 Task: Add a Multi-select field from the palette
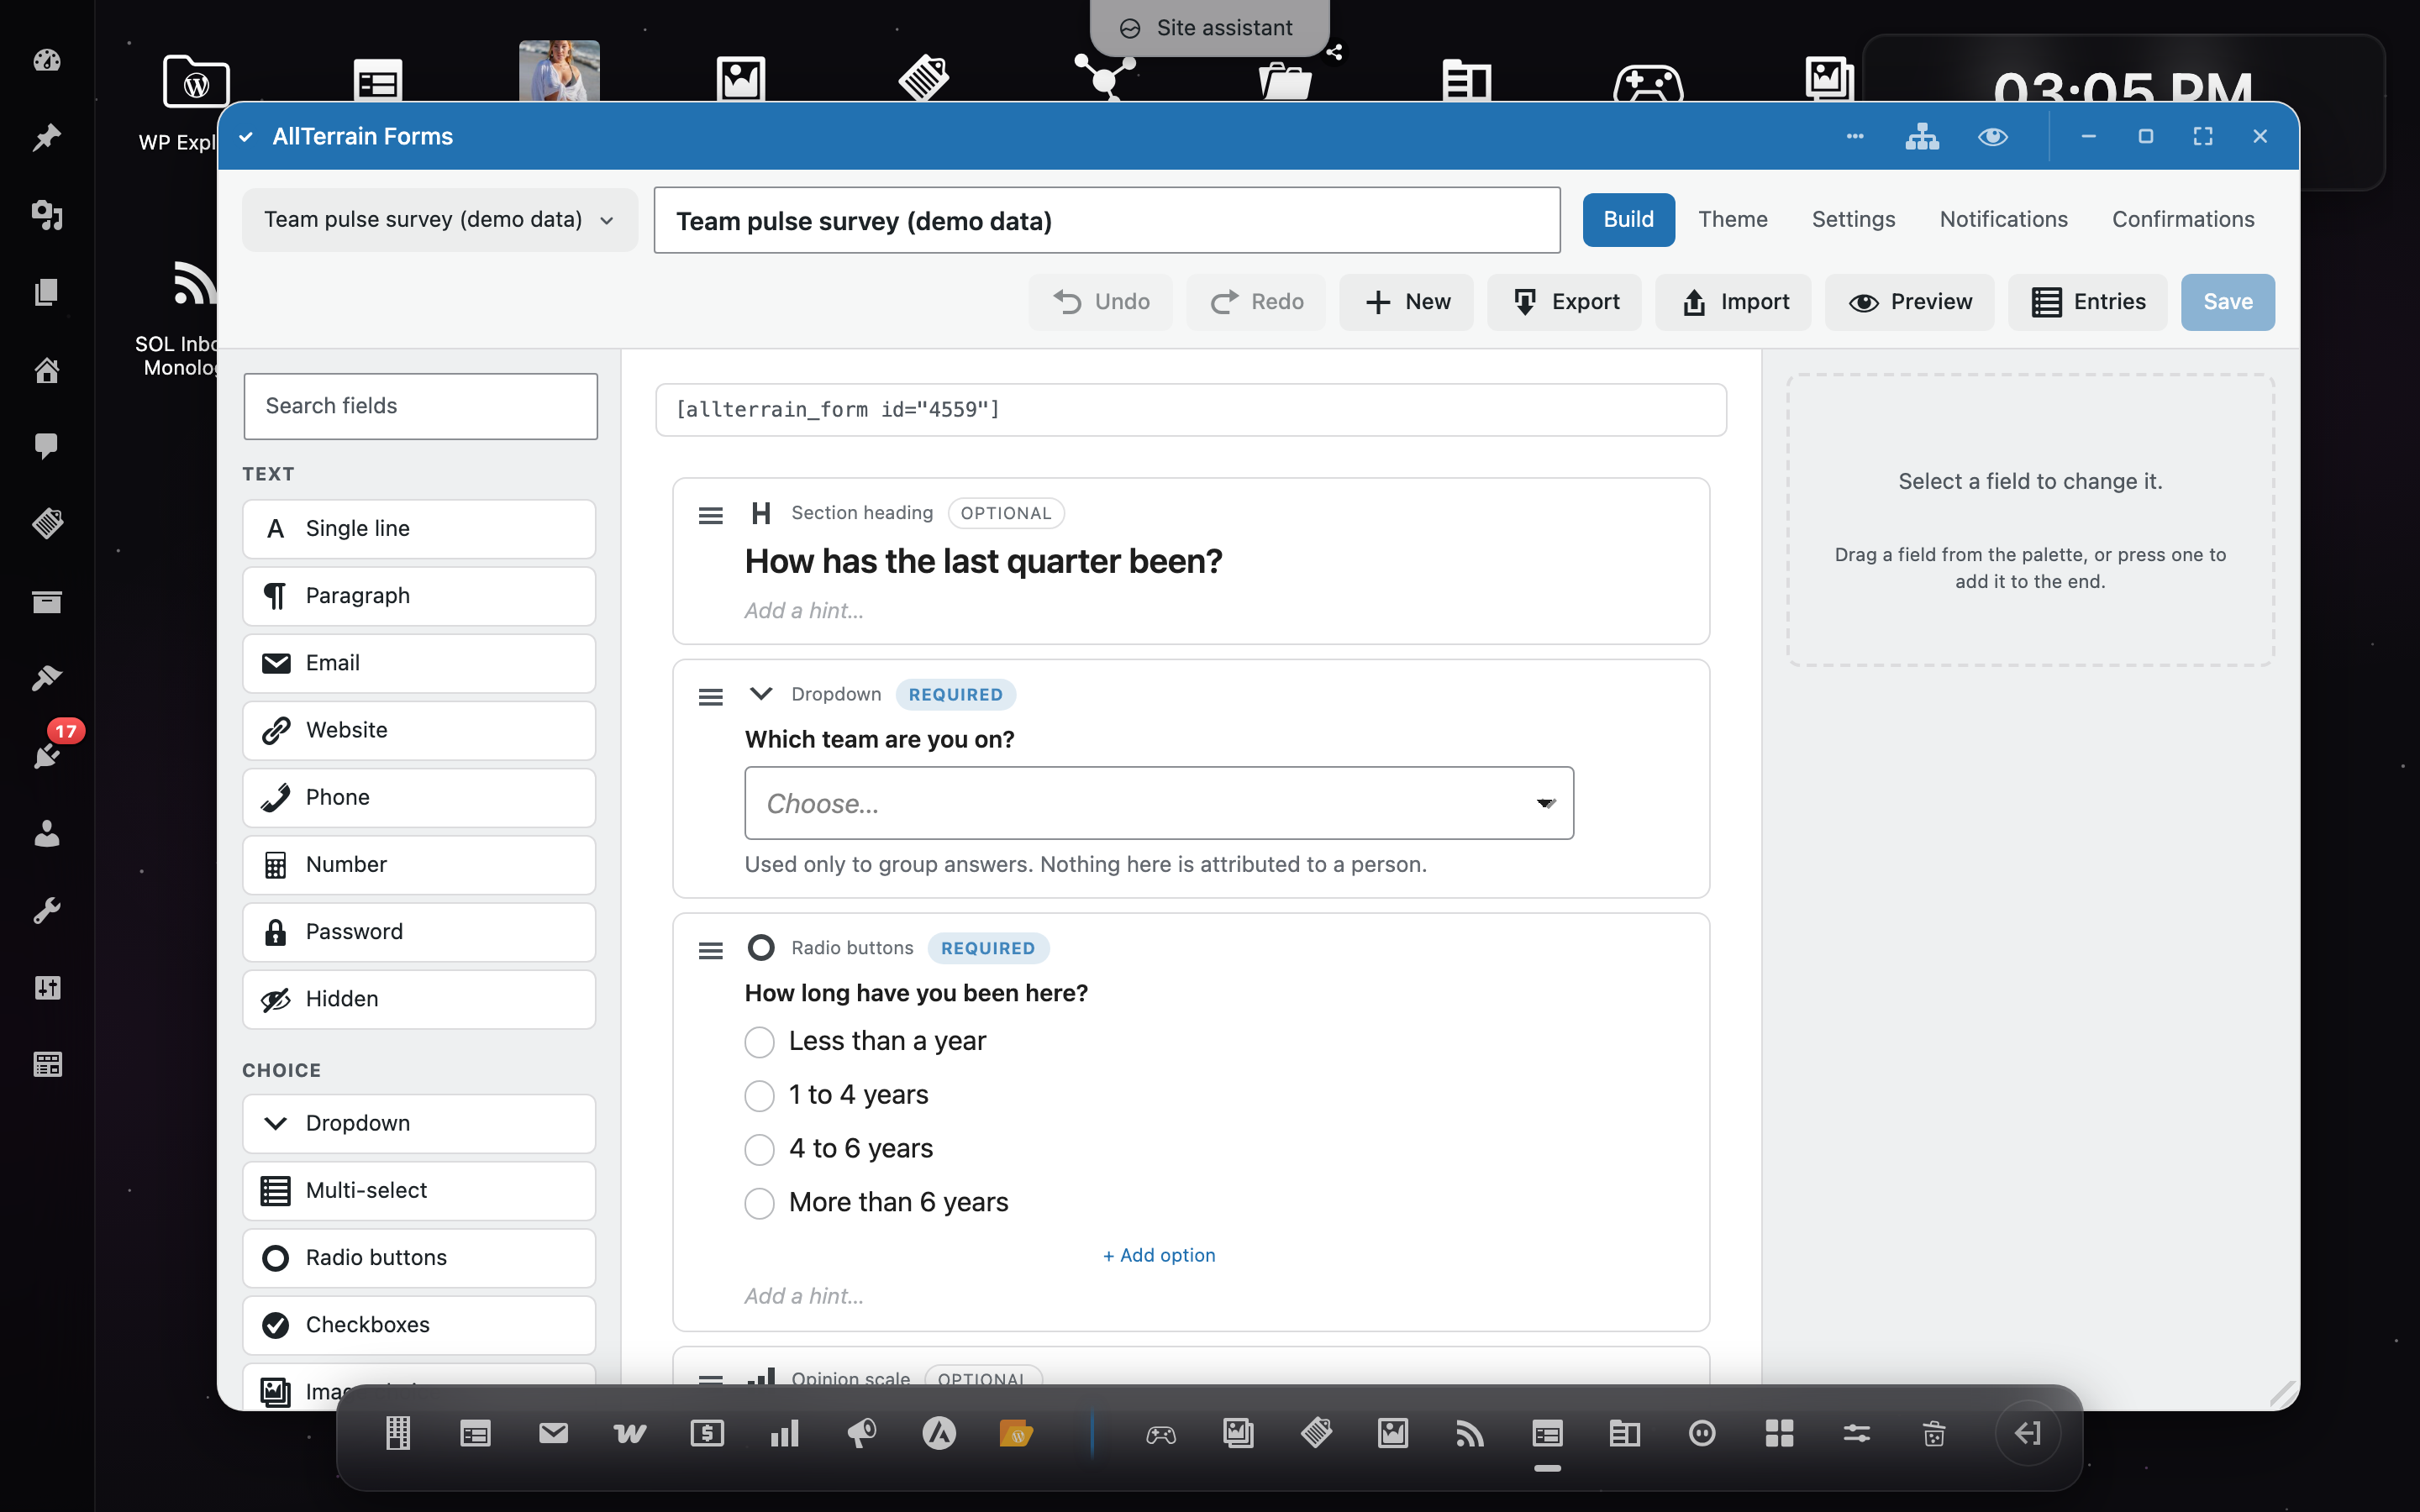419,1190
